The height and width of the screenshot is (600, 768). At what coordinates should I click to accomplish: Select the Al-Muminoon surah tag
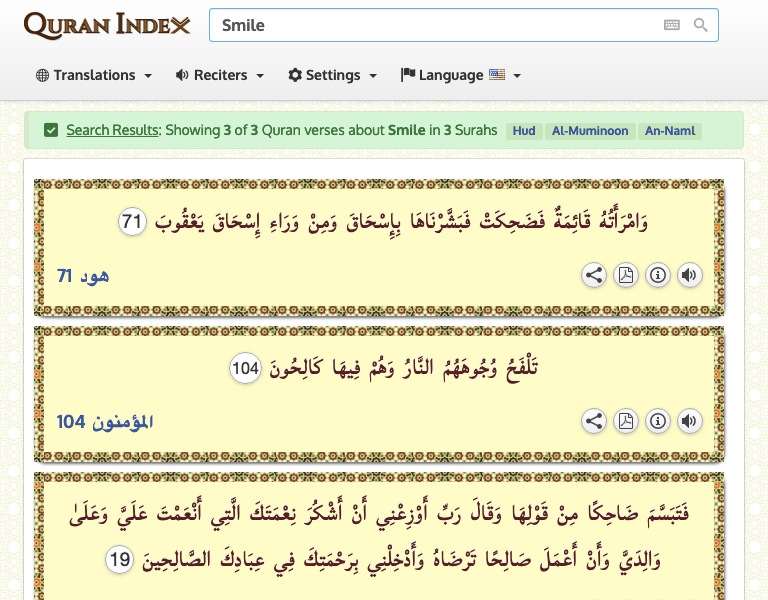590,131
